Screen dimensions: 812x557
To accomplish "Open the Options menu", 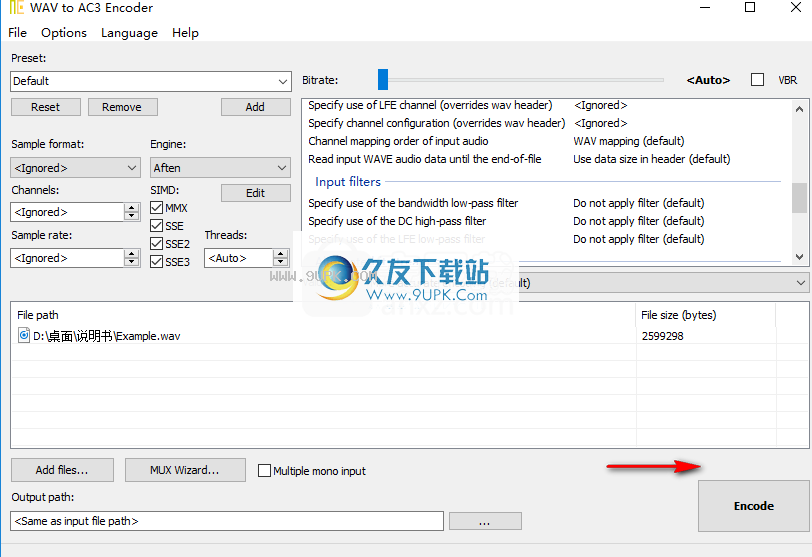I will [64, 33].
